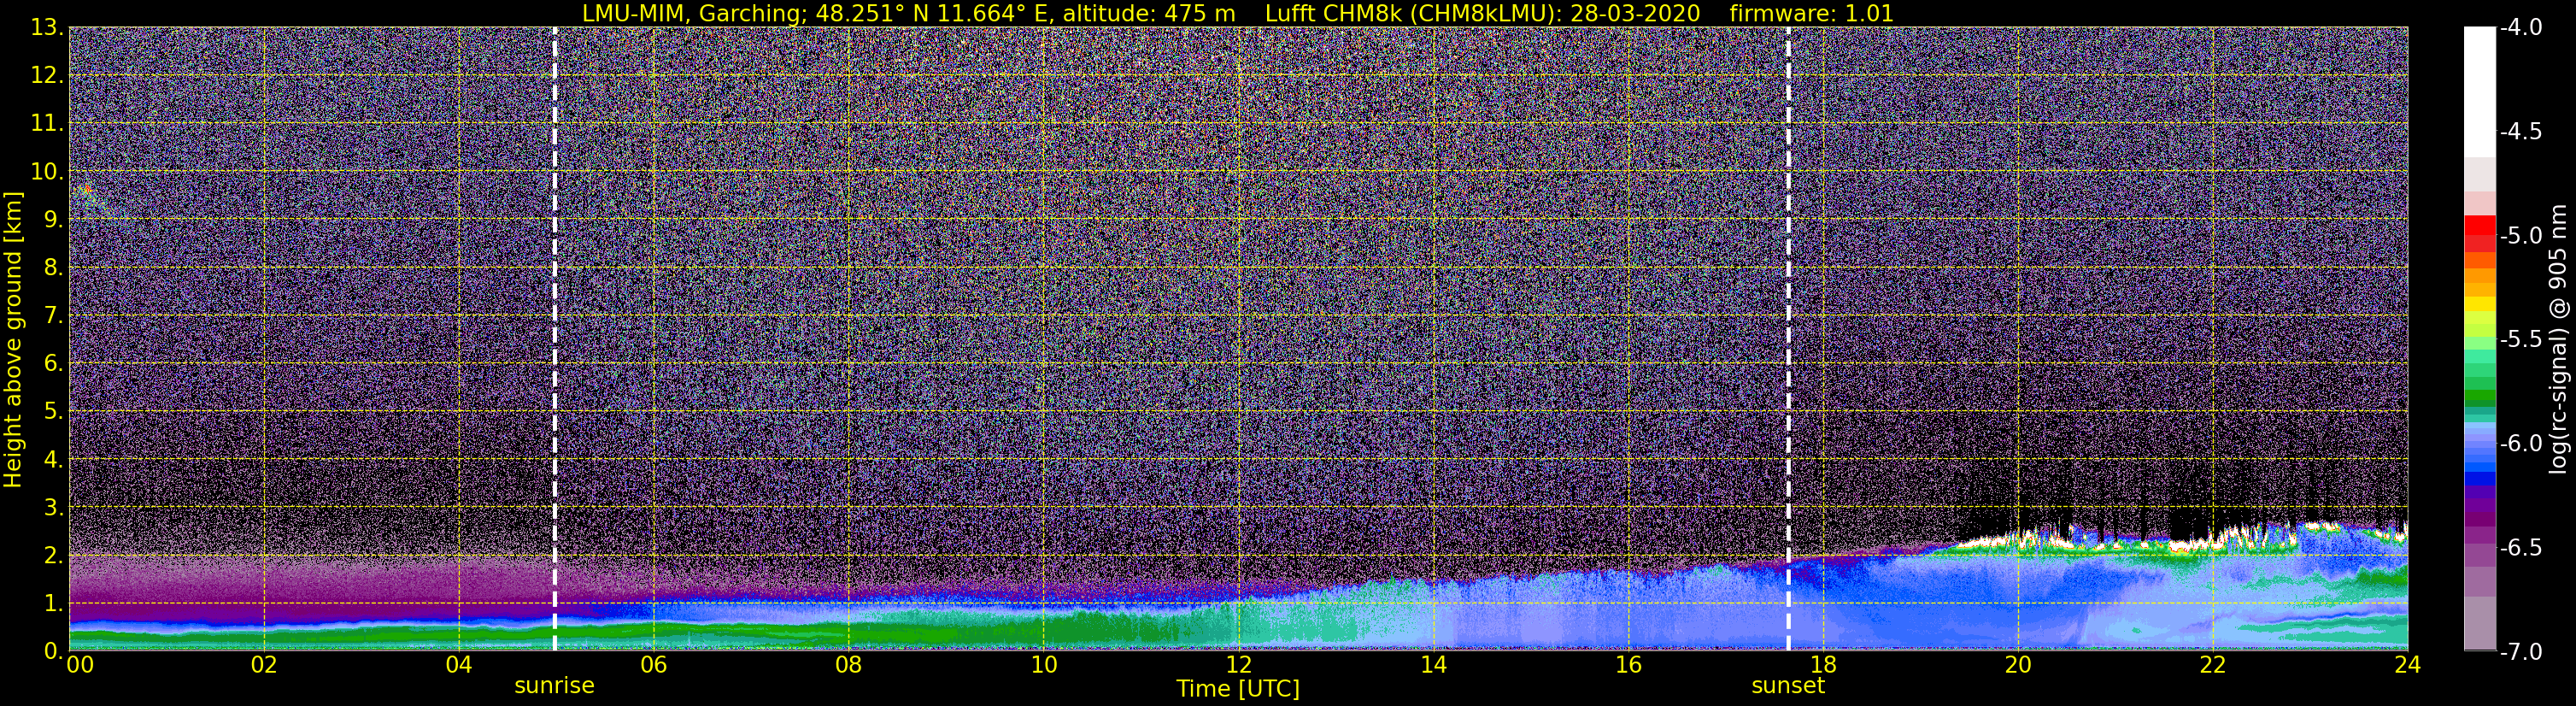
Task: Click the red band in the colorbar
Action: pos(2479,233)
